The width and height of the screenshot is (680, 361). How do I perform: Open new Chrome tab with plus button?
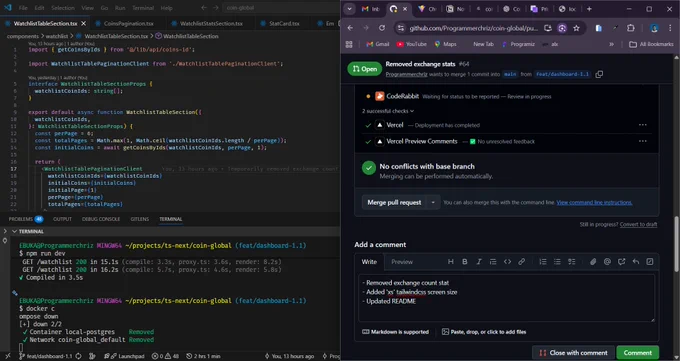589,9
